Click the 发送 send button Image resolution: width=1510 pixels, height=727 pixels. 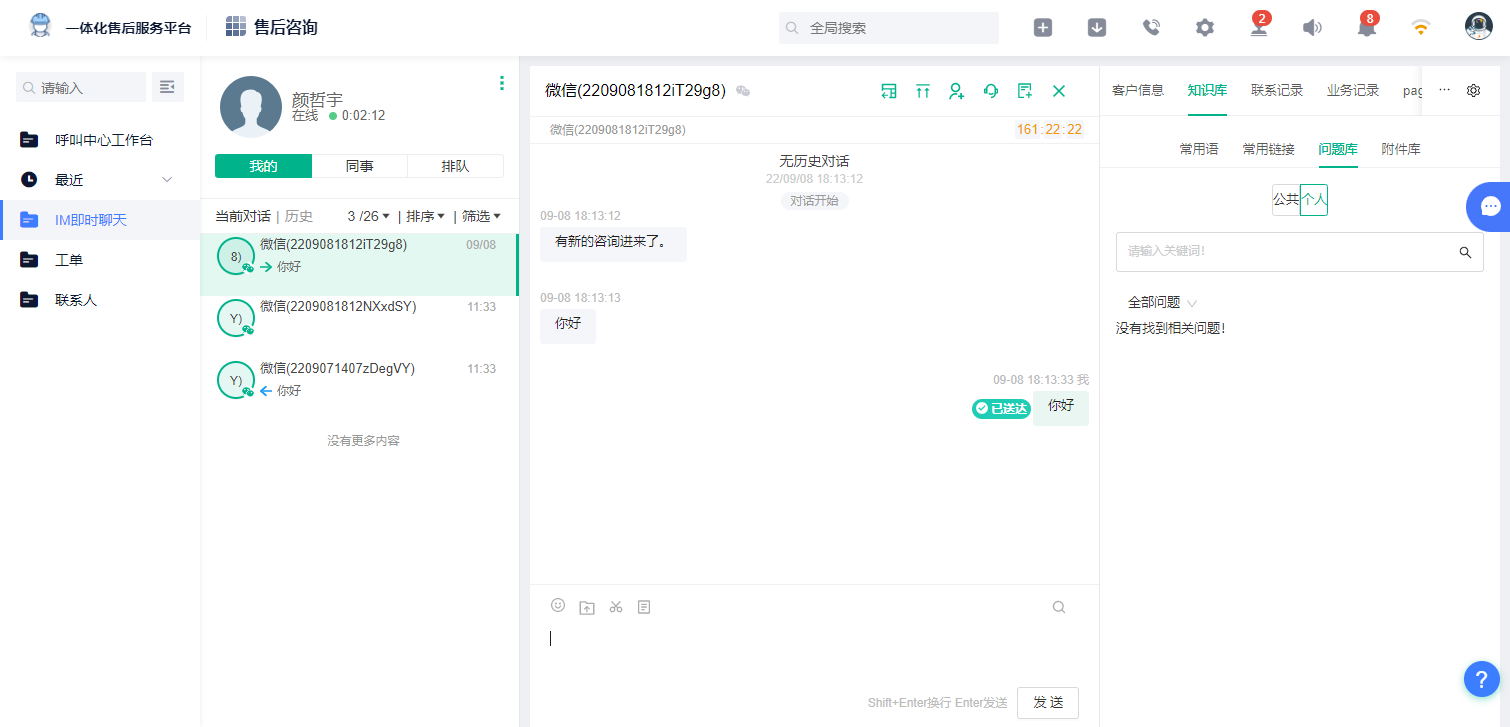click(x=1047, y=702)
